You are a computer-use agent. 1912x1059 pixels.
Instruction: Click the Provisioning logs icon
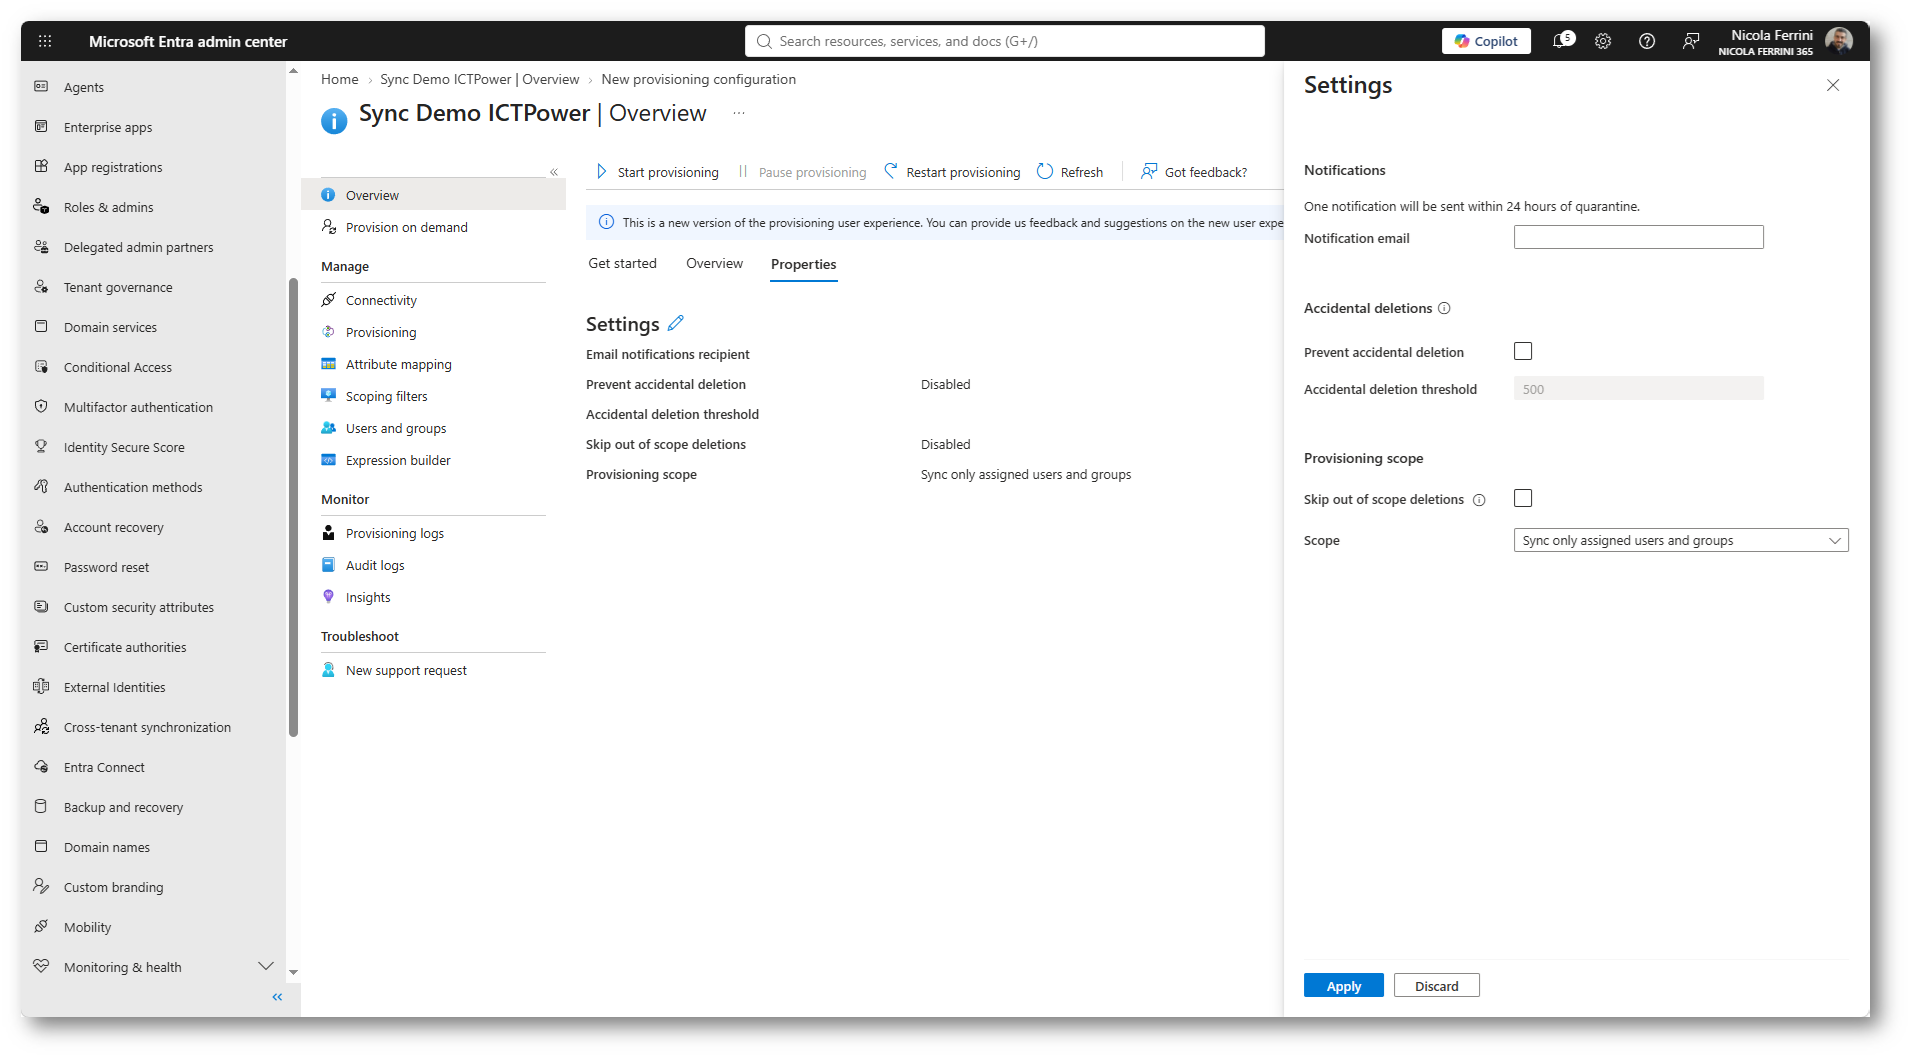[x=328, y=533]
